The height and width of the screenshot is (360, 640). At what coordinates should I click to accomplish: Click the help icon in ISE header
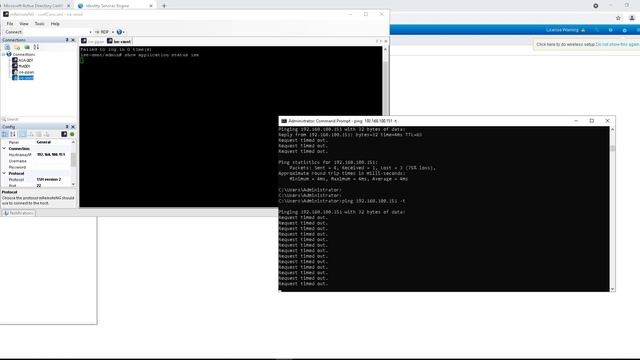pyautogui.click(x=611, y=30)
